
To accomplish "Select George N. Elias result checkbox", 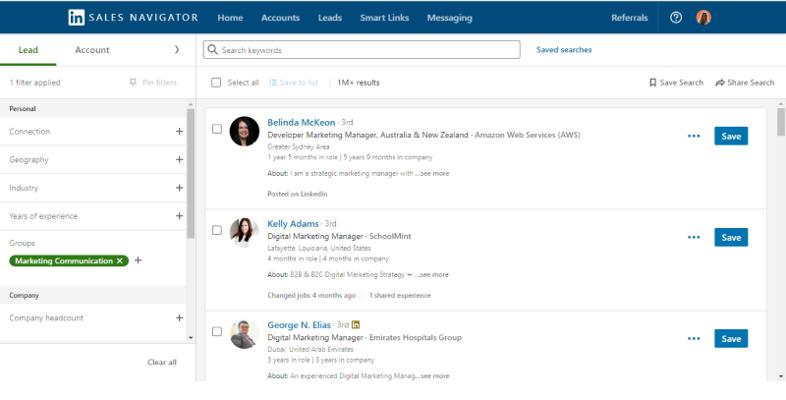I will tap(217, 331).
